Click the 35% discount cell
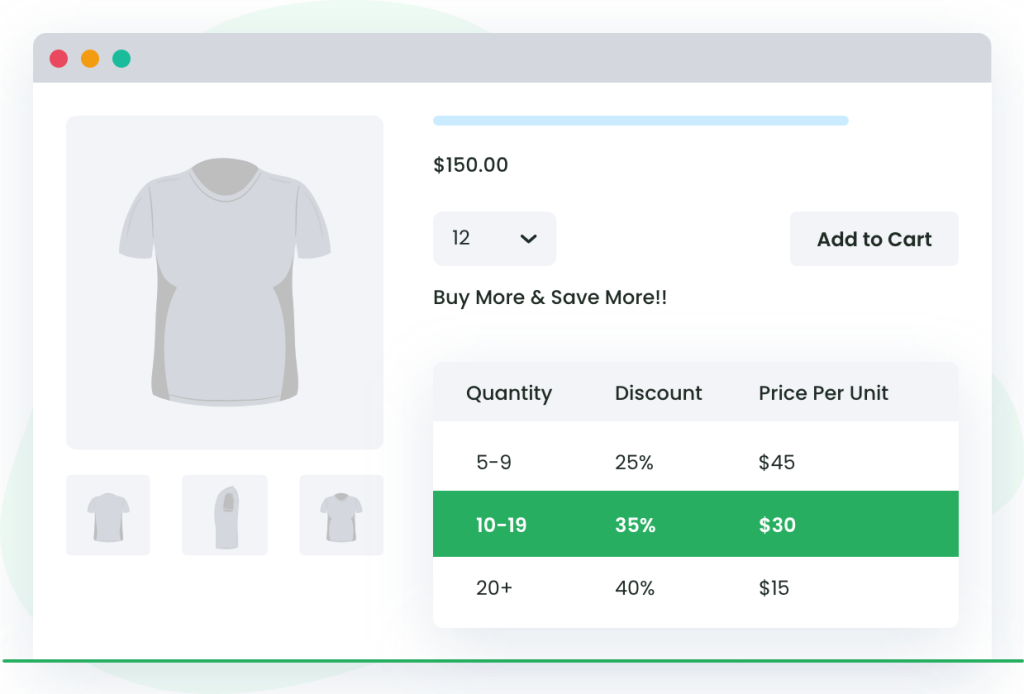Viewport: 1024px width, 694px height. click(635, 525)
